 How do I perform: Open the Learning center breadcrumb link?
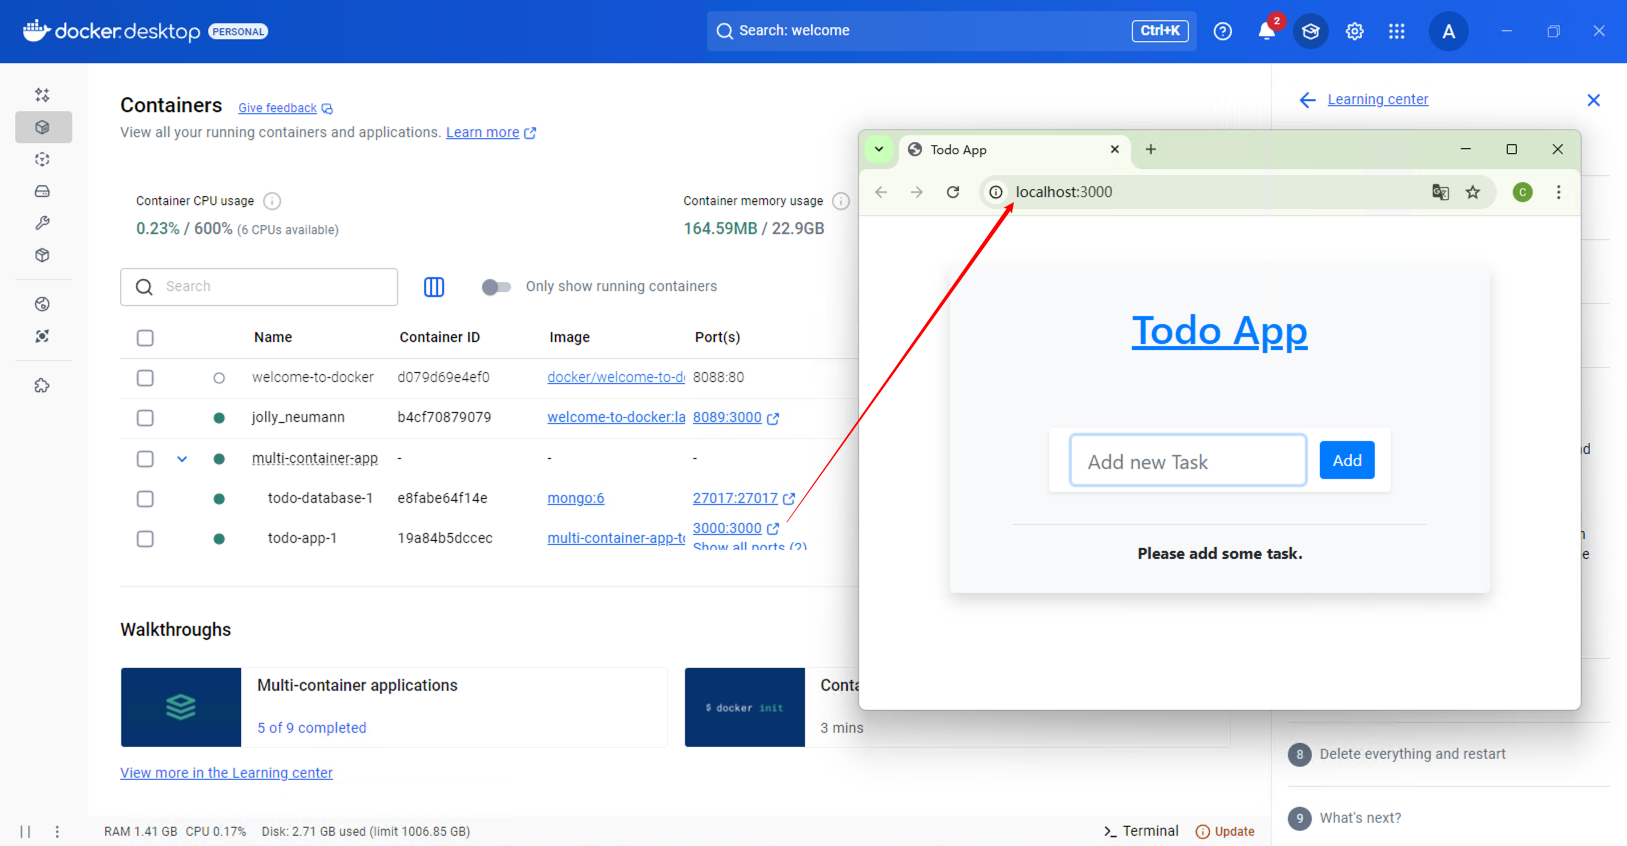pyautogui.click(x=1377, y=99)
